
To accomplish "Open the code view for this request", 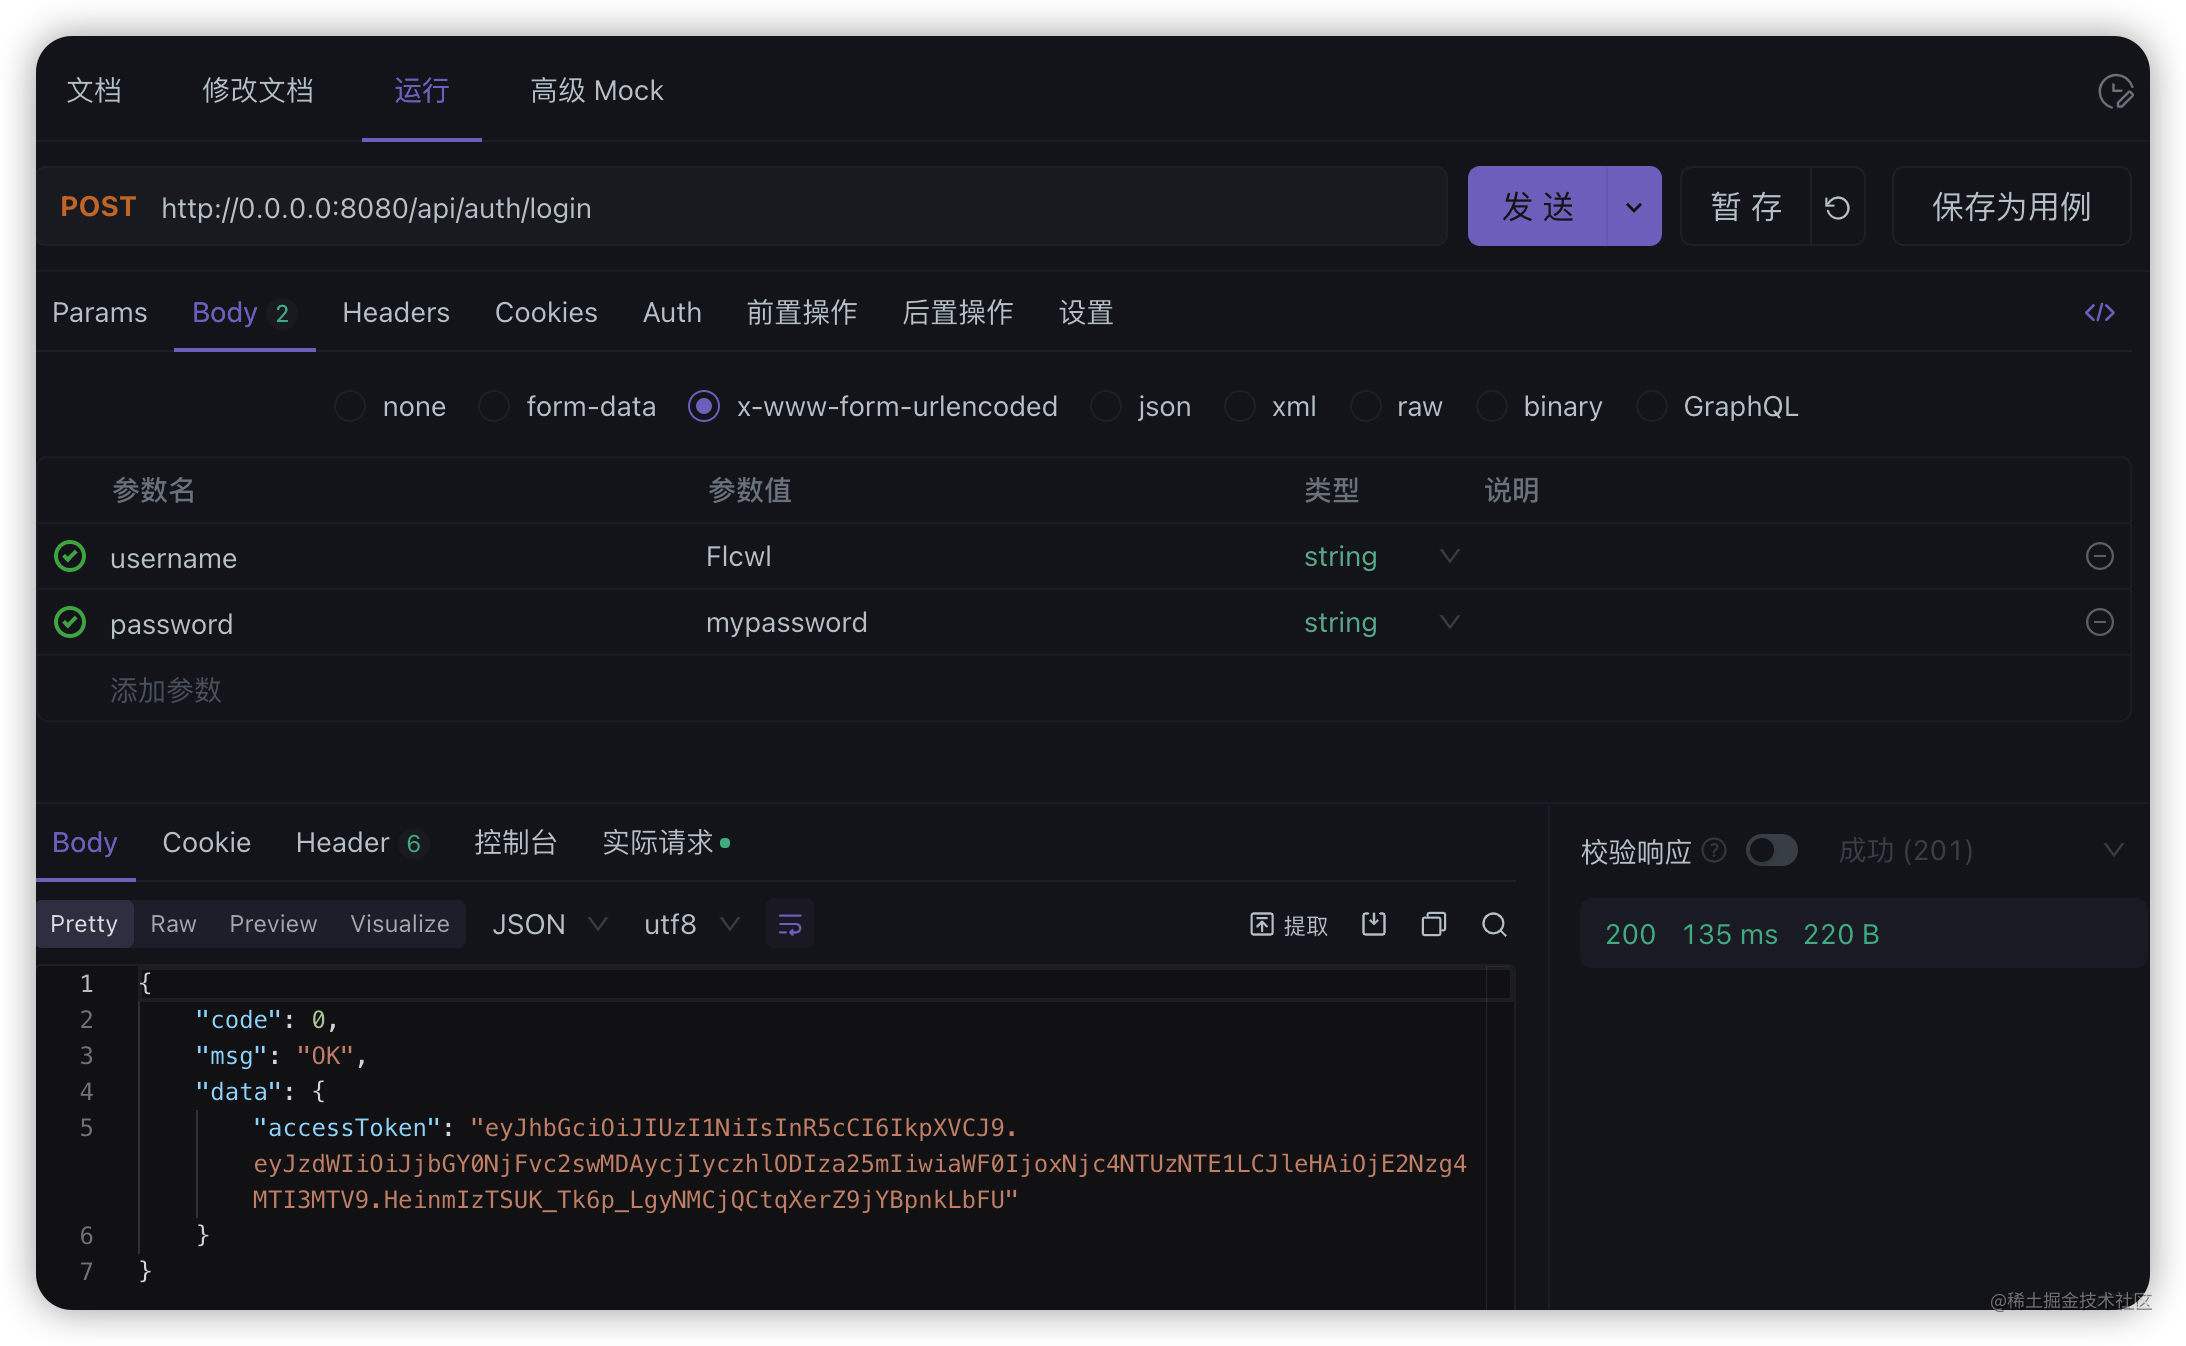I will click(2101, 313).
